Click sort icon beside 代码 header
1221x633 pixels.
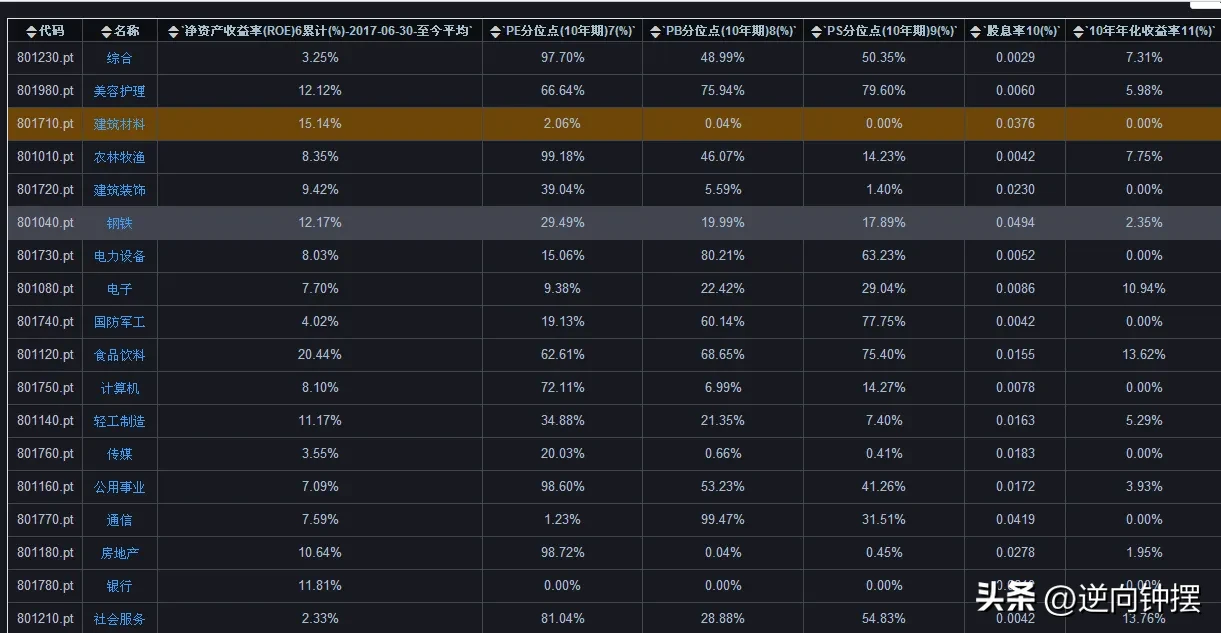31,31
